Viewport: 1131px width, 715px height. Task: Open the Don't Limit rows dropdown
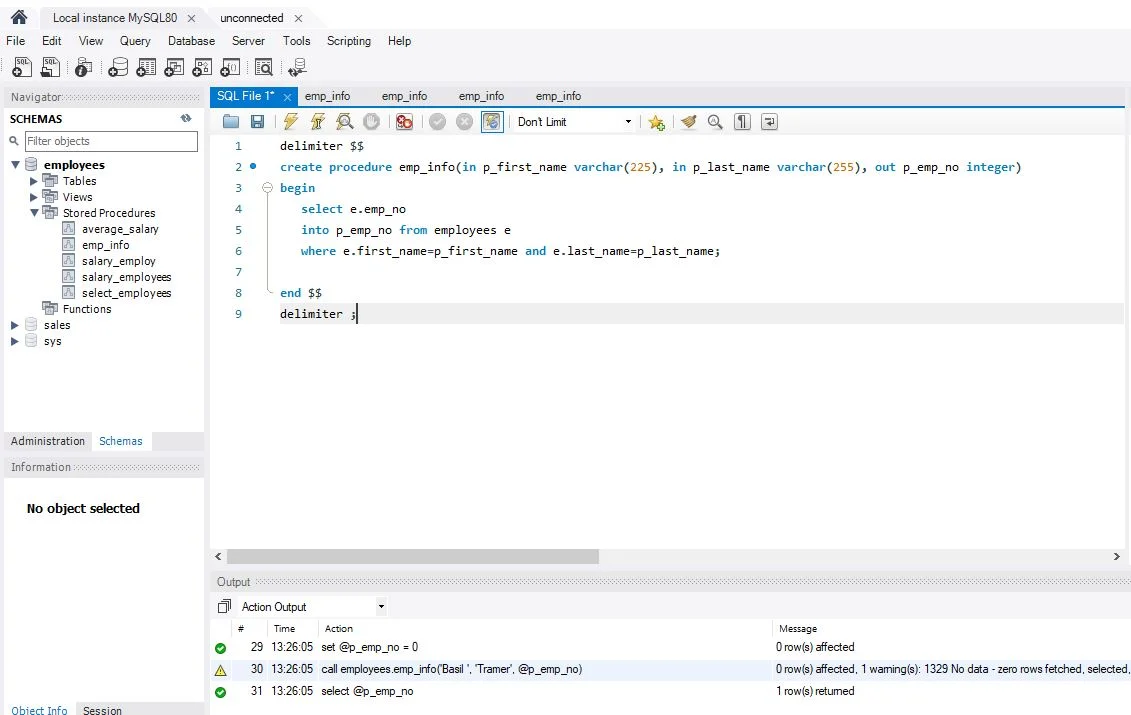tap(574, 122)
